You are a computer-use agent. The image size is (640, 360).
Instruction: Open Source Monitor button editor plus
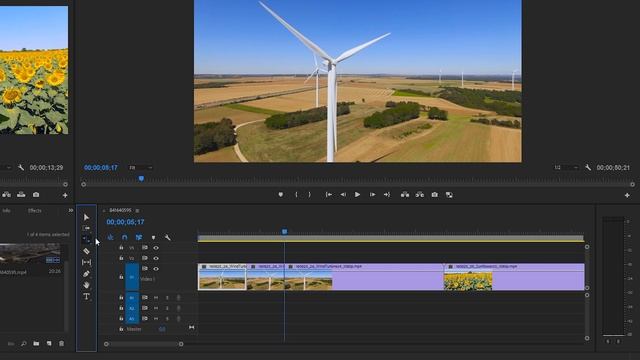click(65, 196)
